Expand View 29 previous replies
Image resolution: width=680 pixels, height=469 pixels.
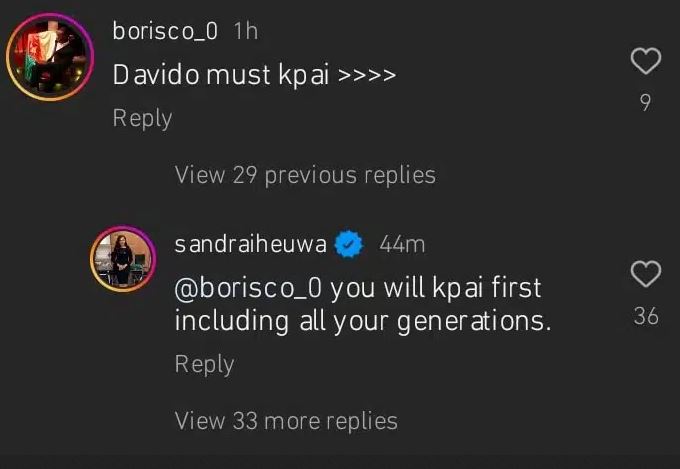pos(305,175)
